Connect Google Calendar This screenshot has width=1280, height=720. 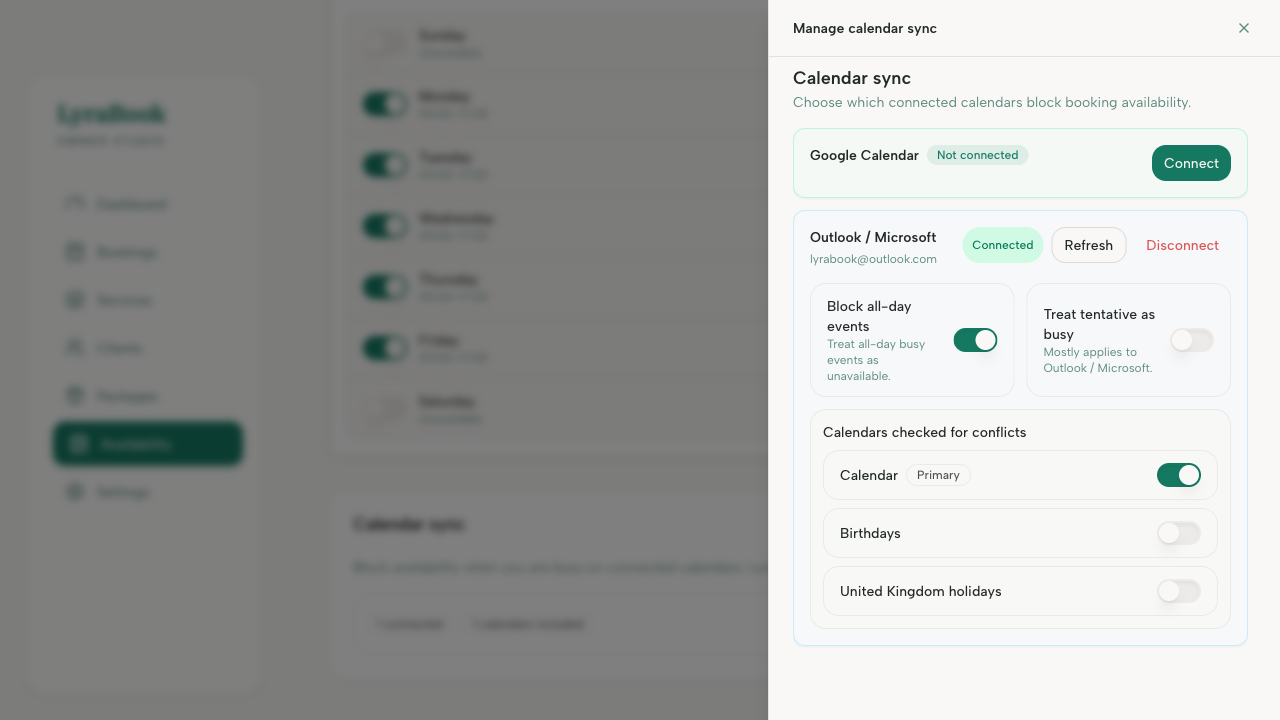point(1191,163)
